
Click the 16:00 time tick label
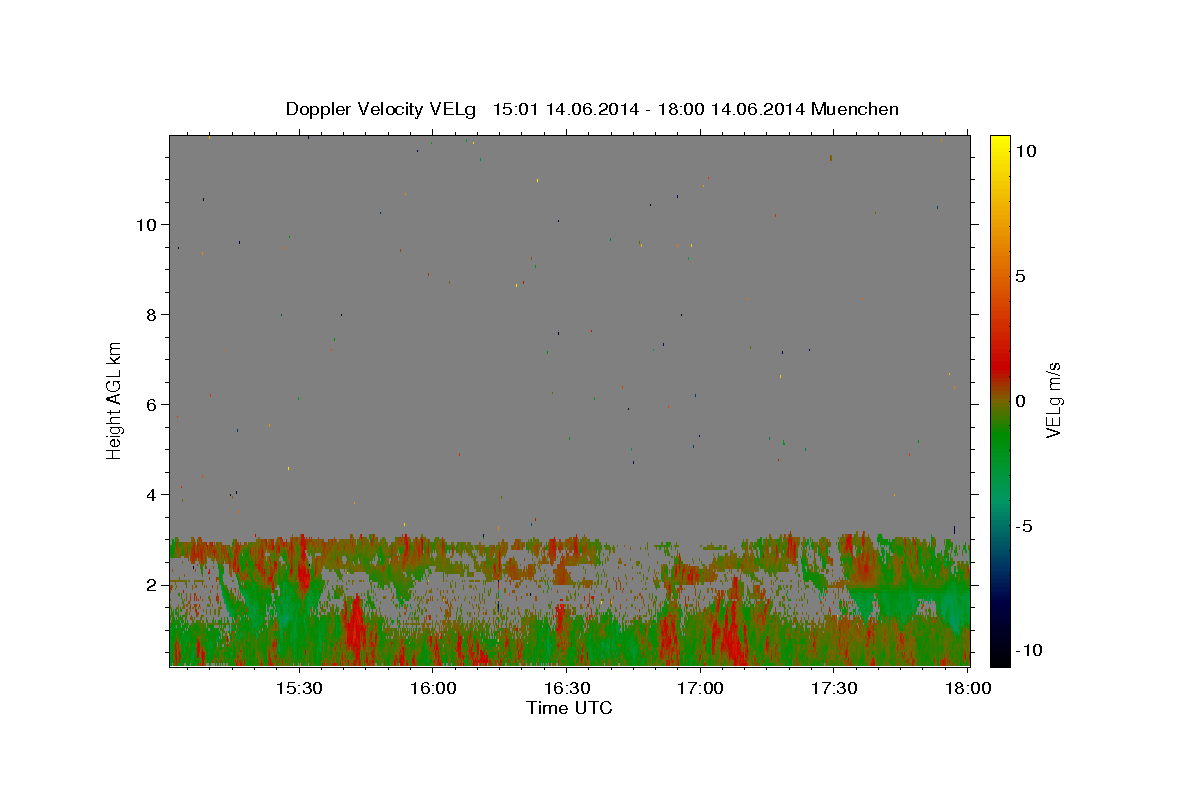tap(432, 689)
